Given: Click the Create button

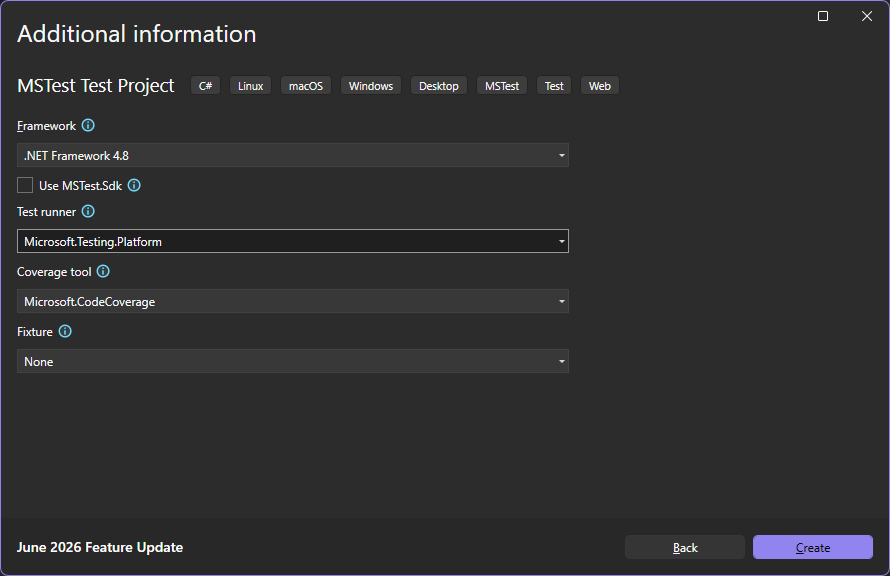Looking at the screenshot, I should point(813,548).
